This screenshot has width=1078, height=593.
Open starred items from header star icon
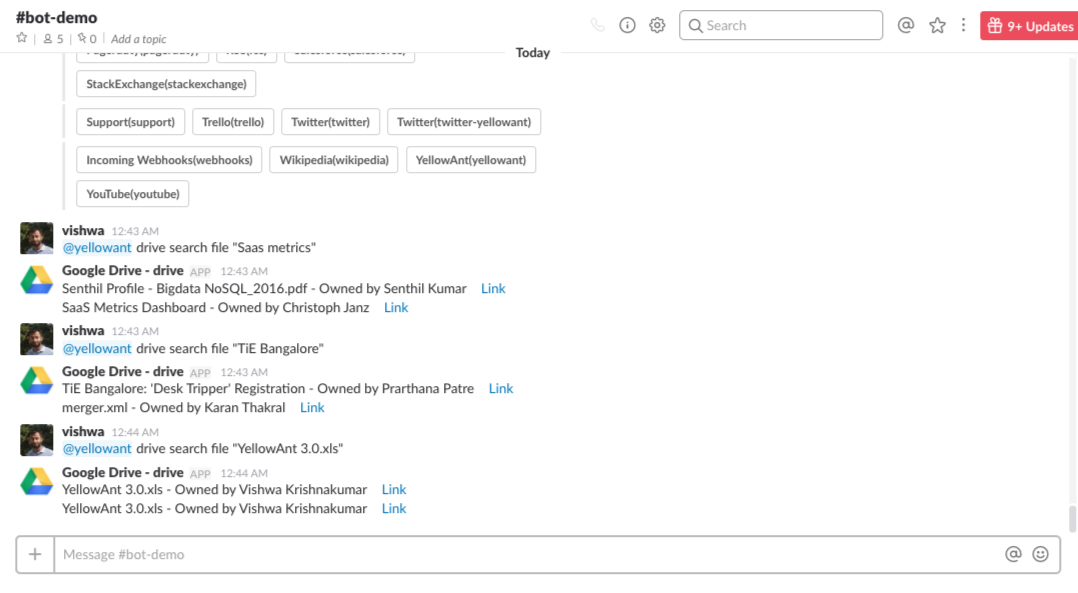pyautogui.click(x=937, y=25)
